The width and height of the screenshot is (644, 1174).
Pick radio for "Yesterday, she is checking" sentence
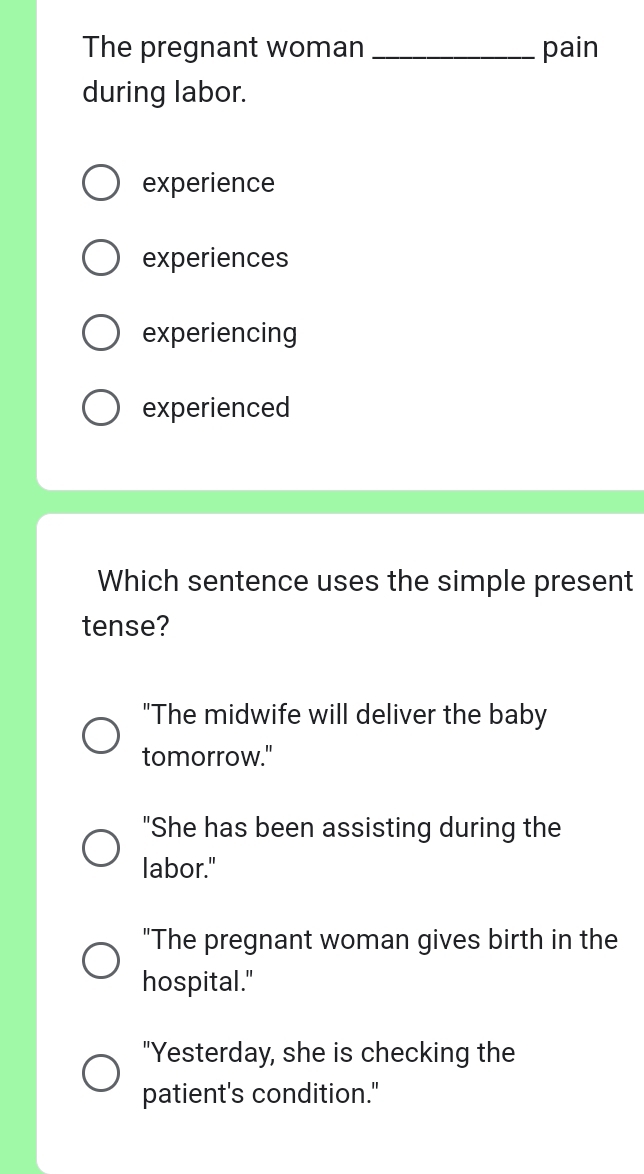pyautogui.click(x=99, y=1074)
